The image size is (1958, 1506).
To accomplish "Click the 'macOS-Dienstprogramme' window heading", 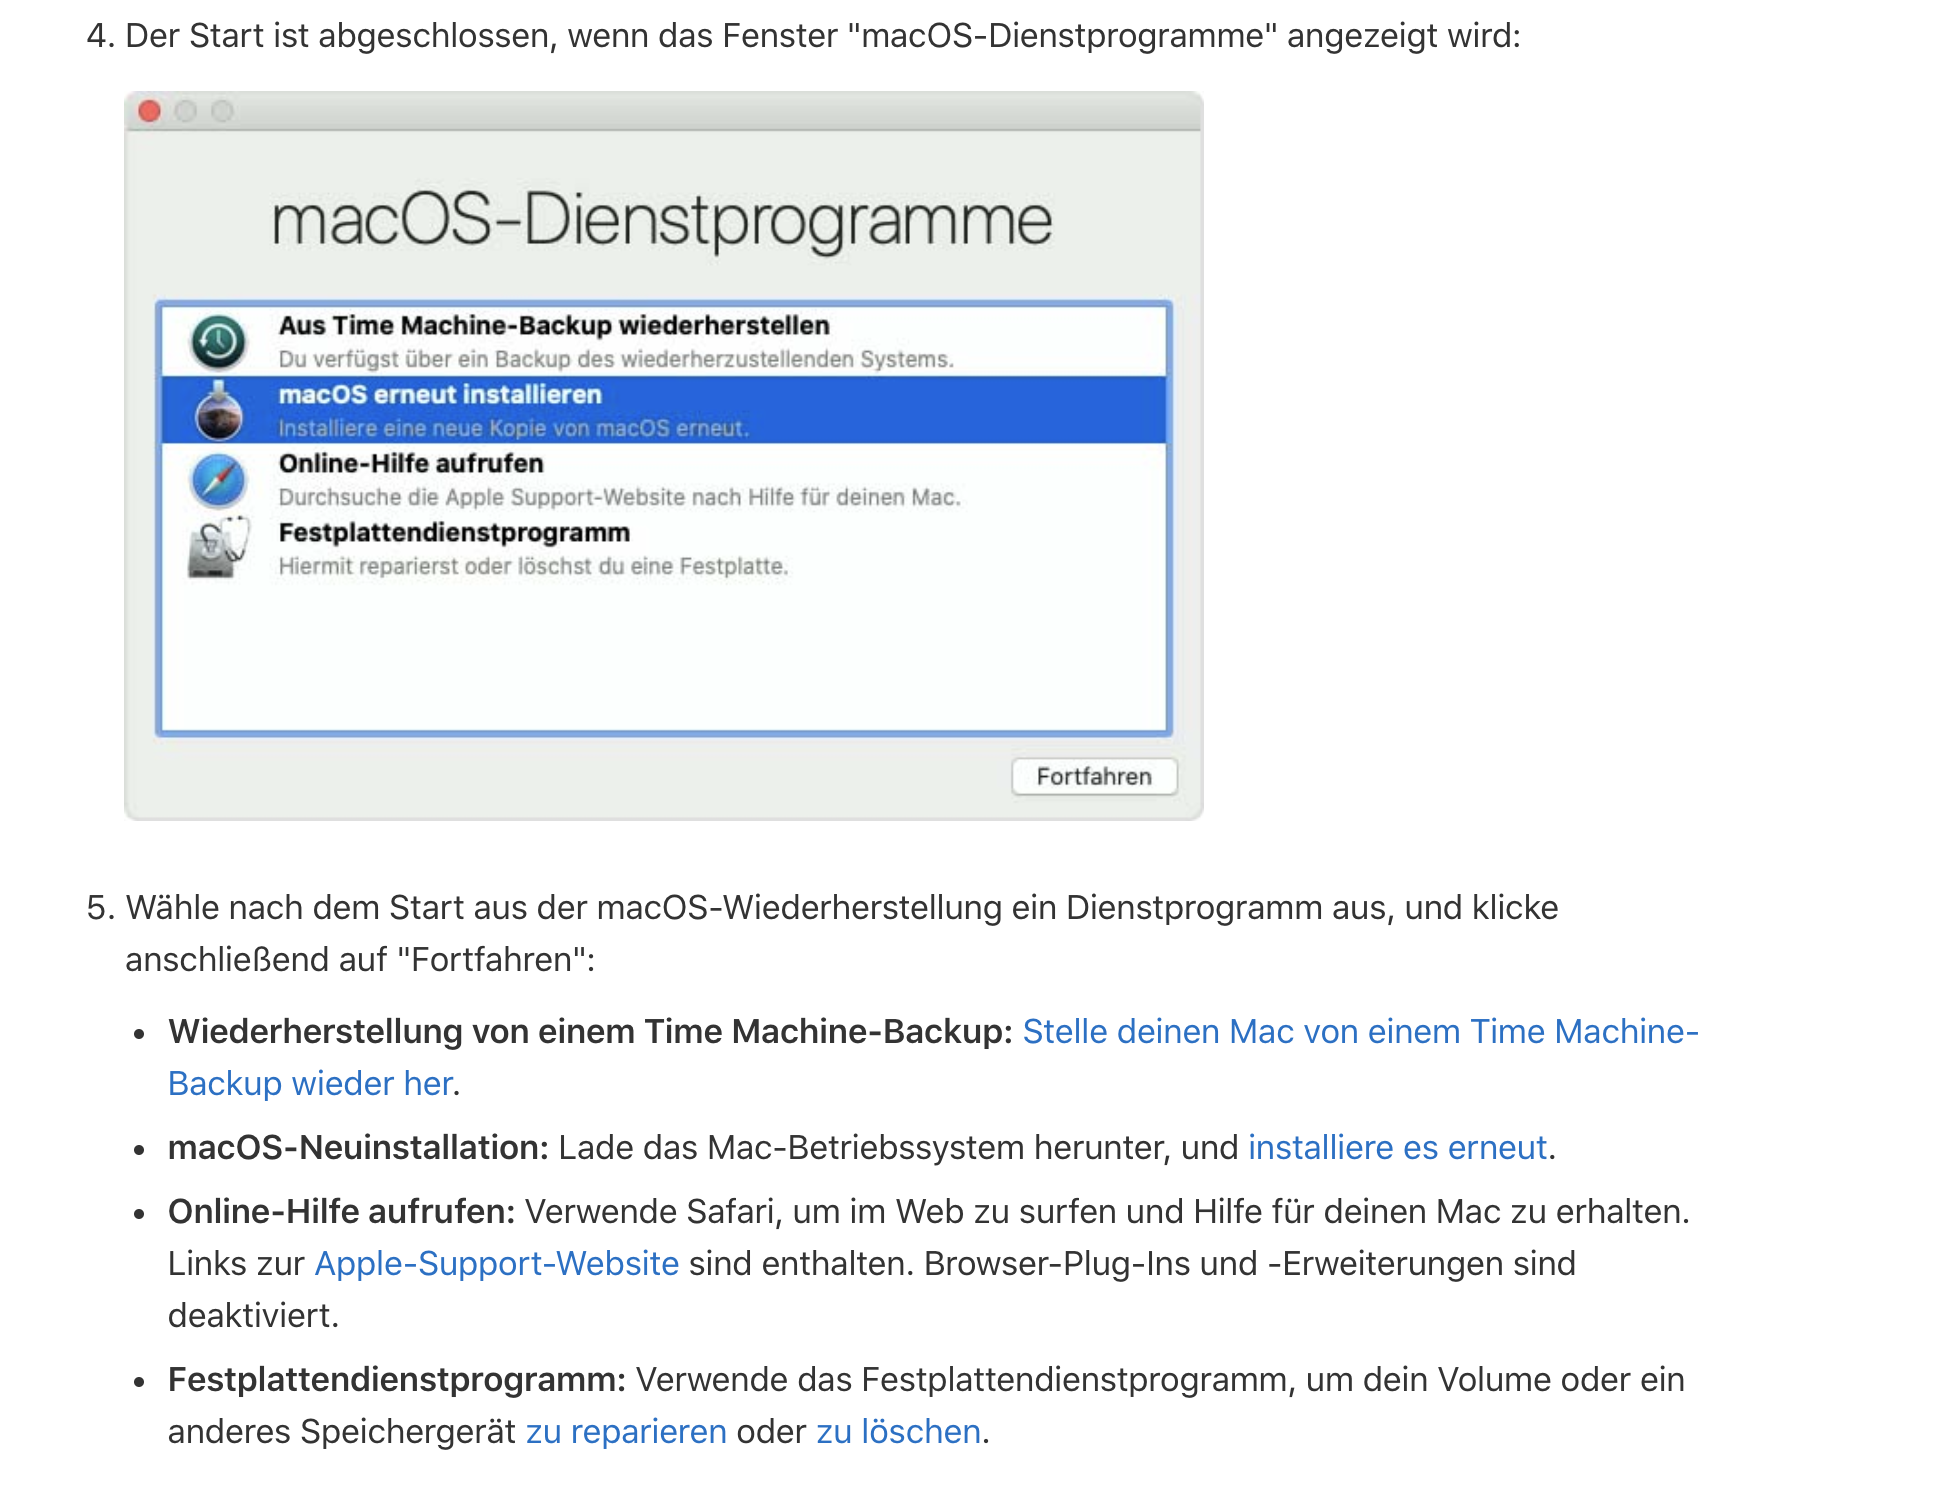I will (x=662, y=220).
